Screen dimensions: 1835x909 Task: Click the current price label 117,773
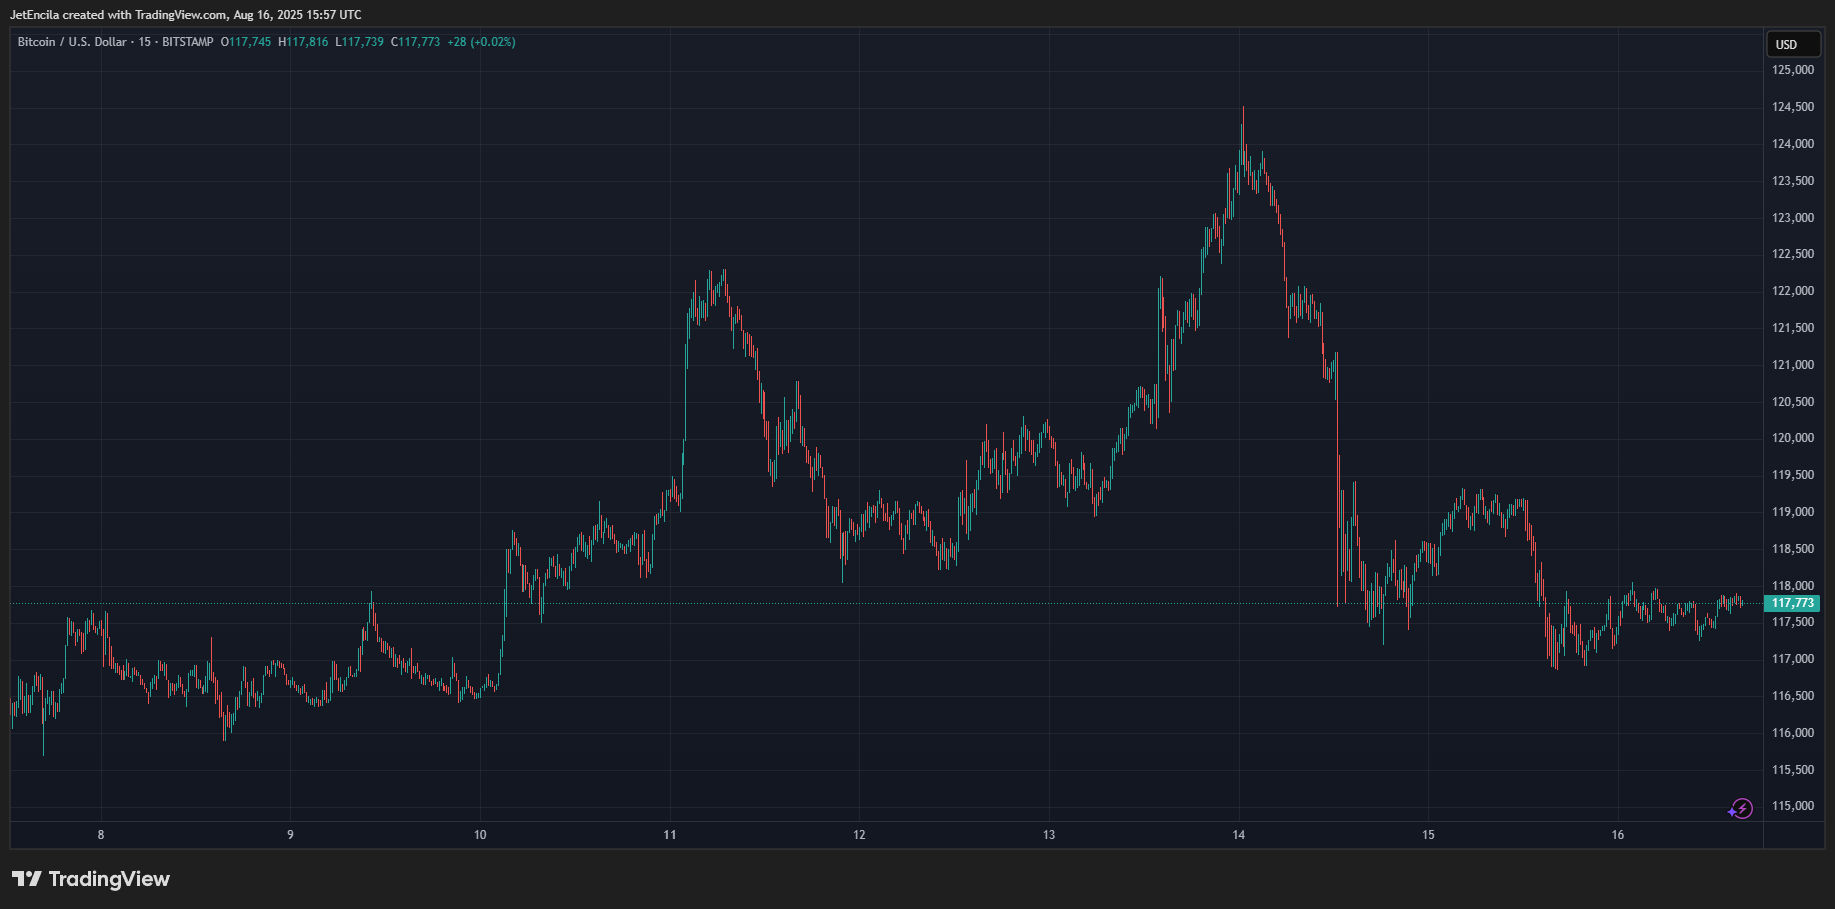tap(1792, 603)
